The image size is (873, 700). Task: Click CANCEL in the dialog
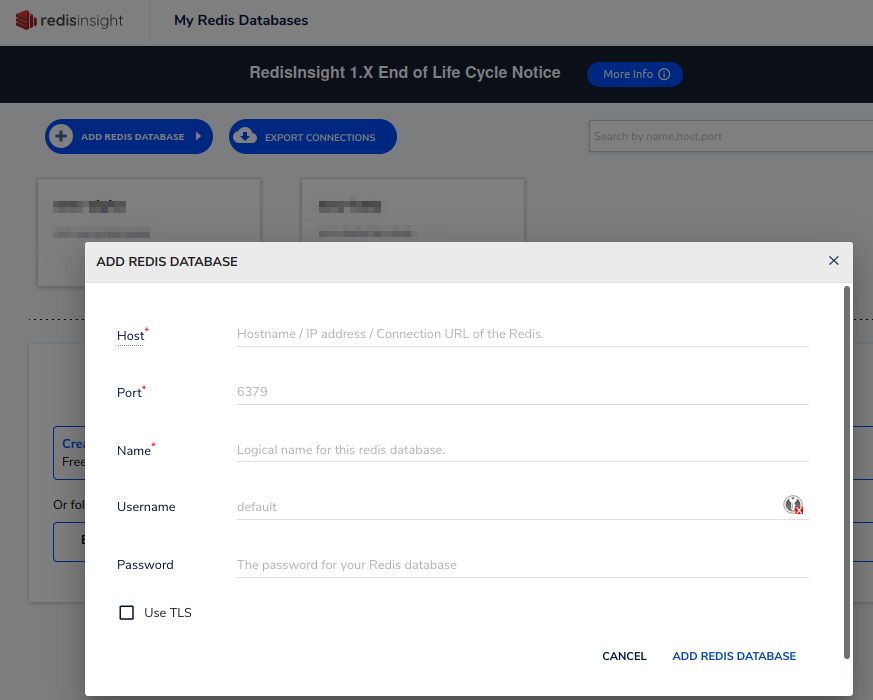[x=624, y=656]
